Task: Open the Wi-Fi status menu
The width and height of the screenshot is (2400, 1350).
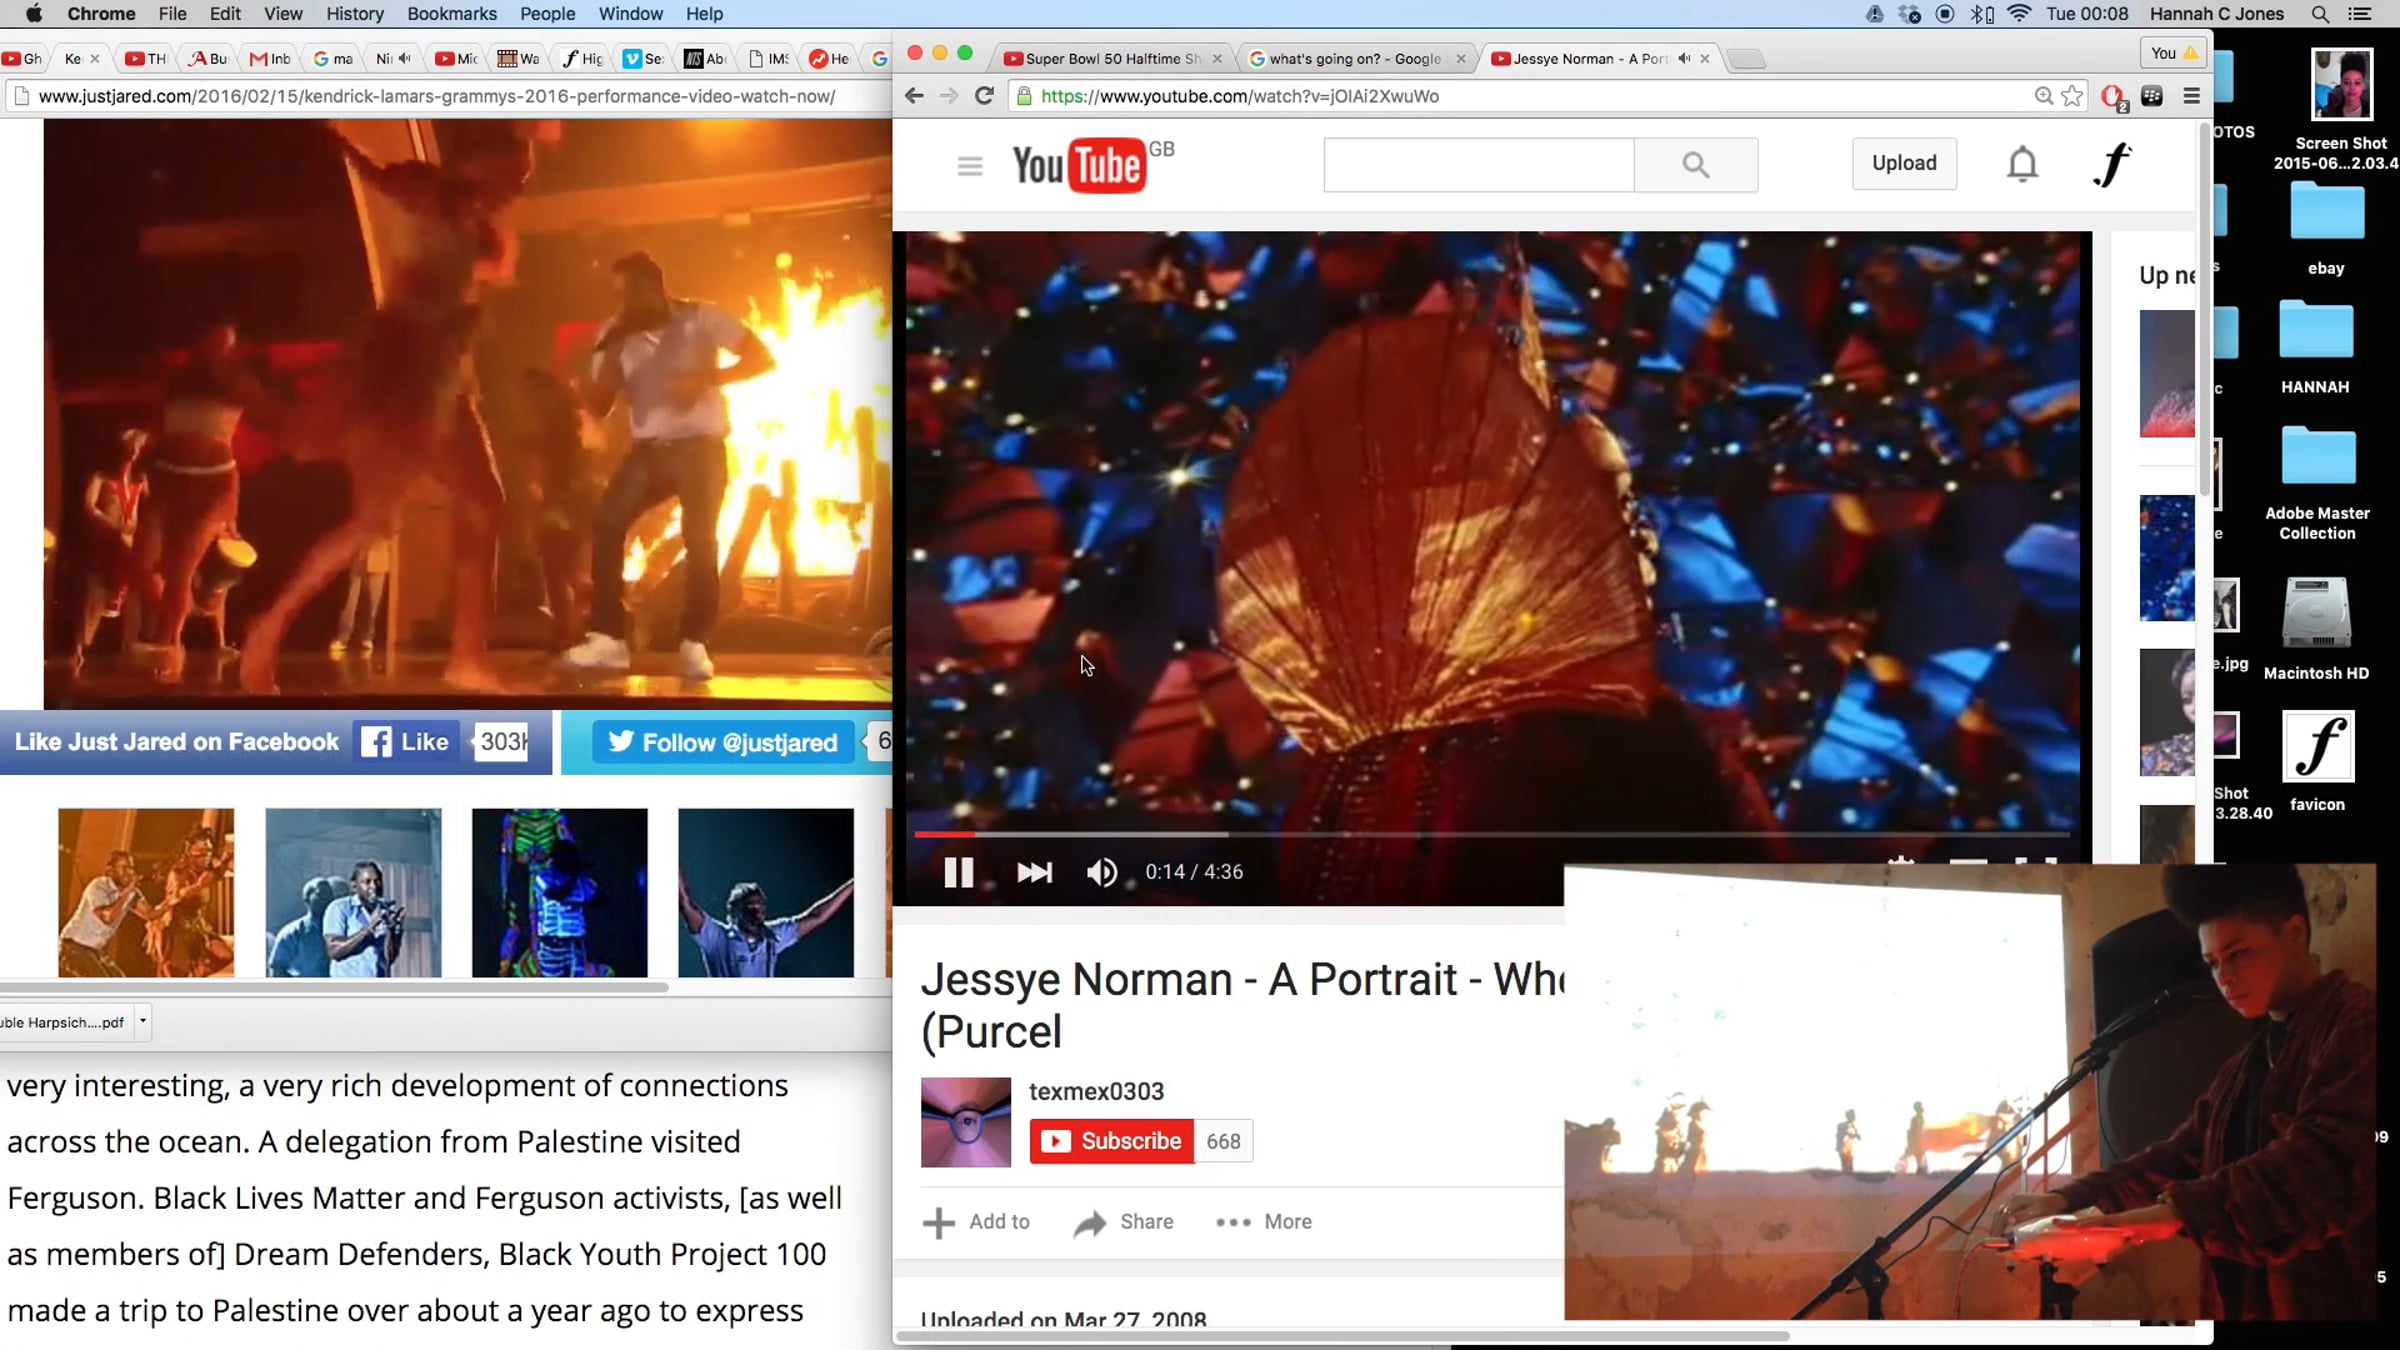Action: click(x=2019, y=14)
